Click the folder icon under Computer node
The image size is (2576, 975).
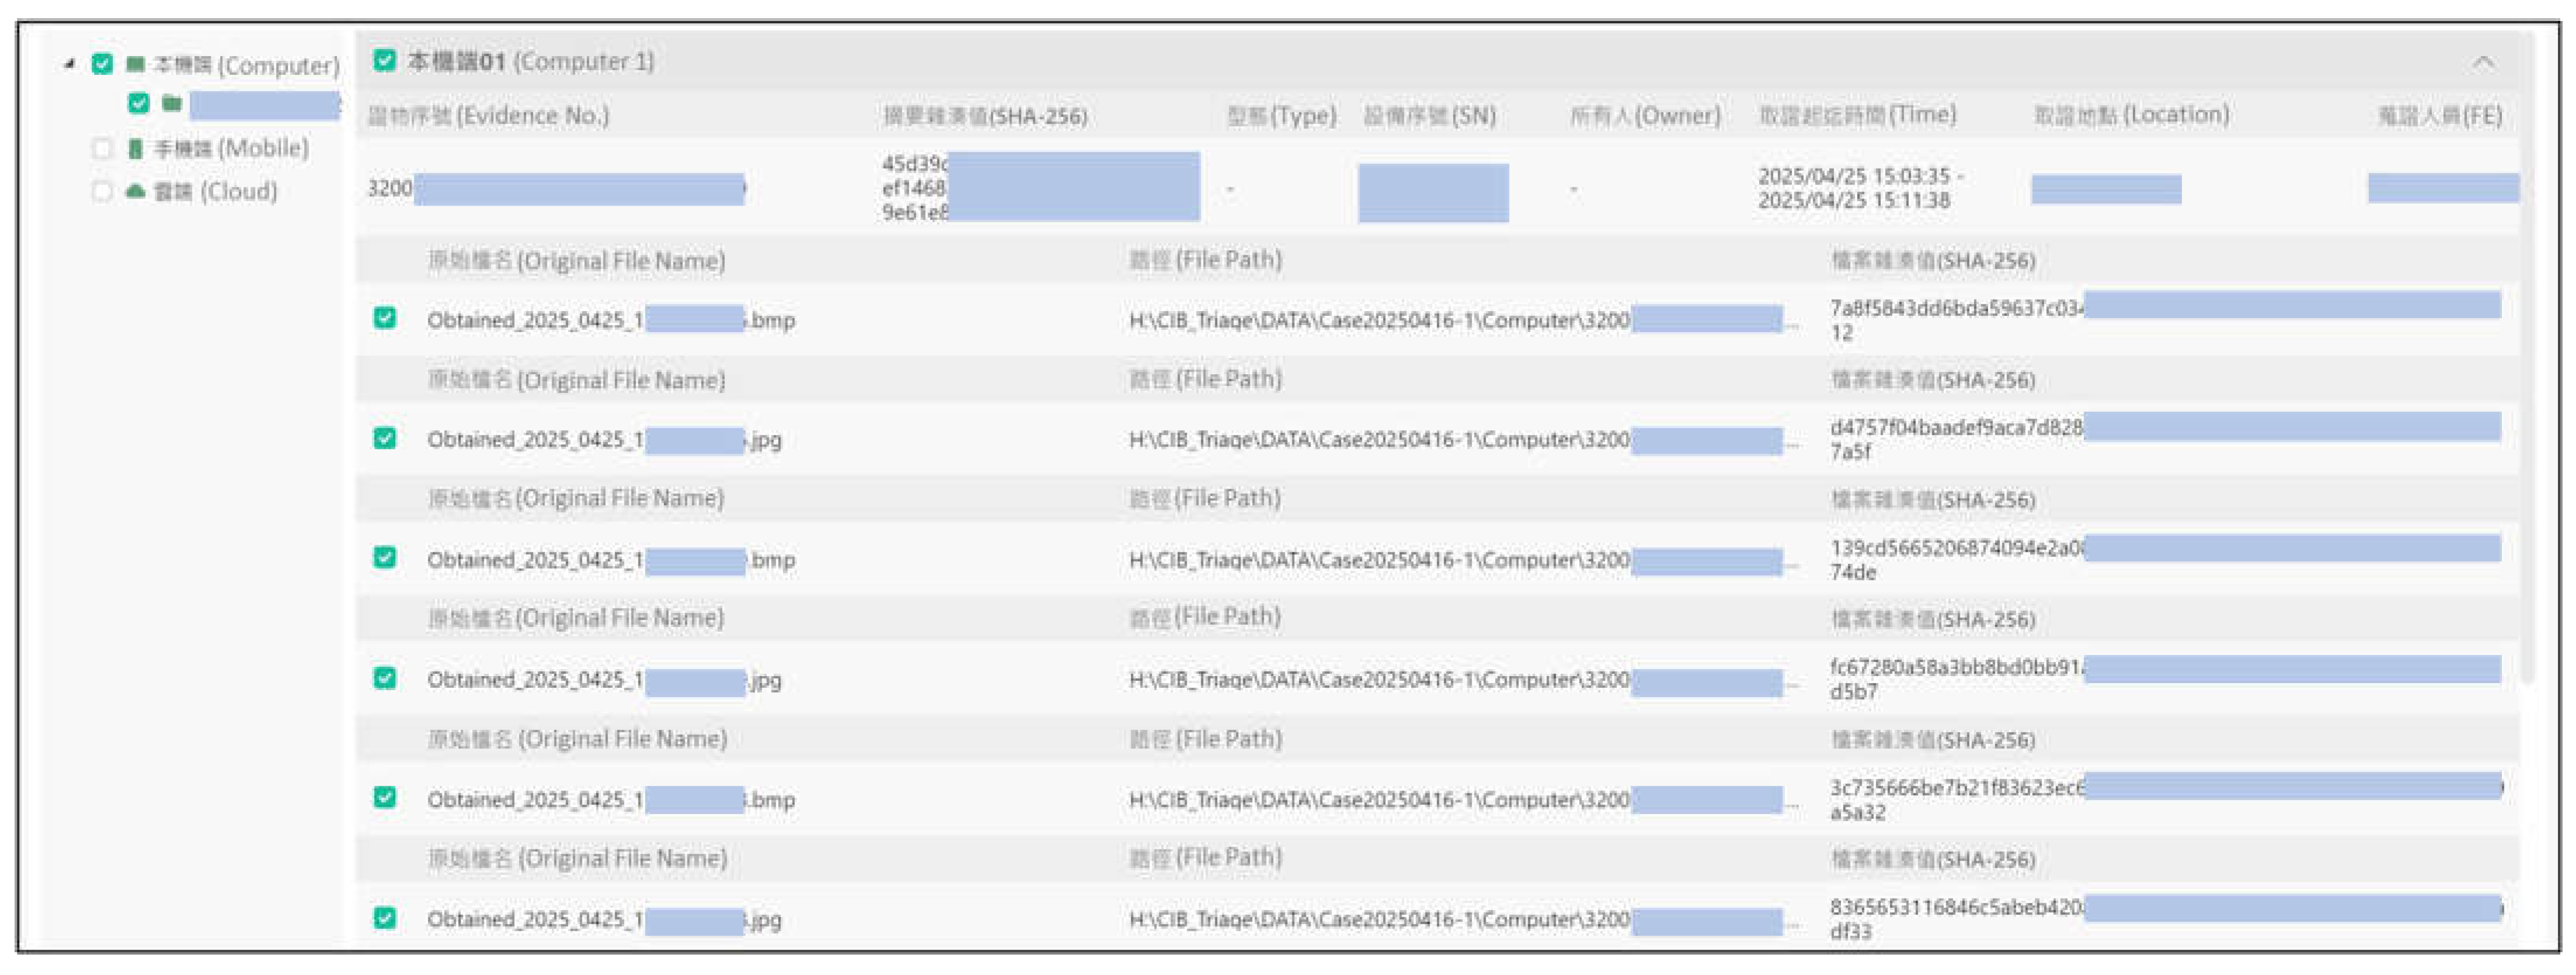172,104
